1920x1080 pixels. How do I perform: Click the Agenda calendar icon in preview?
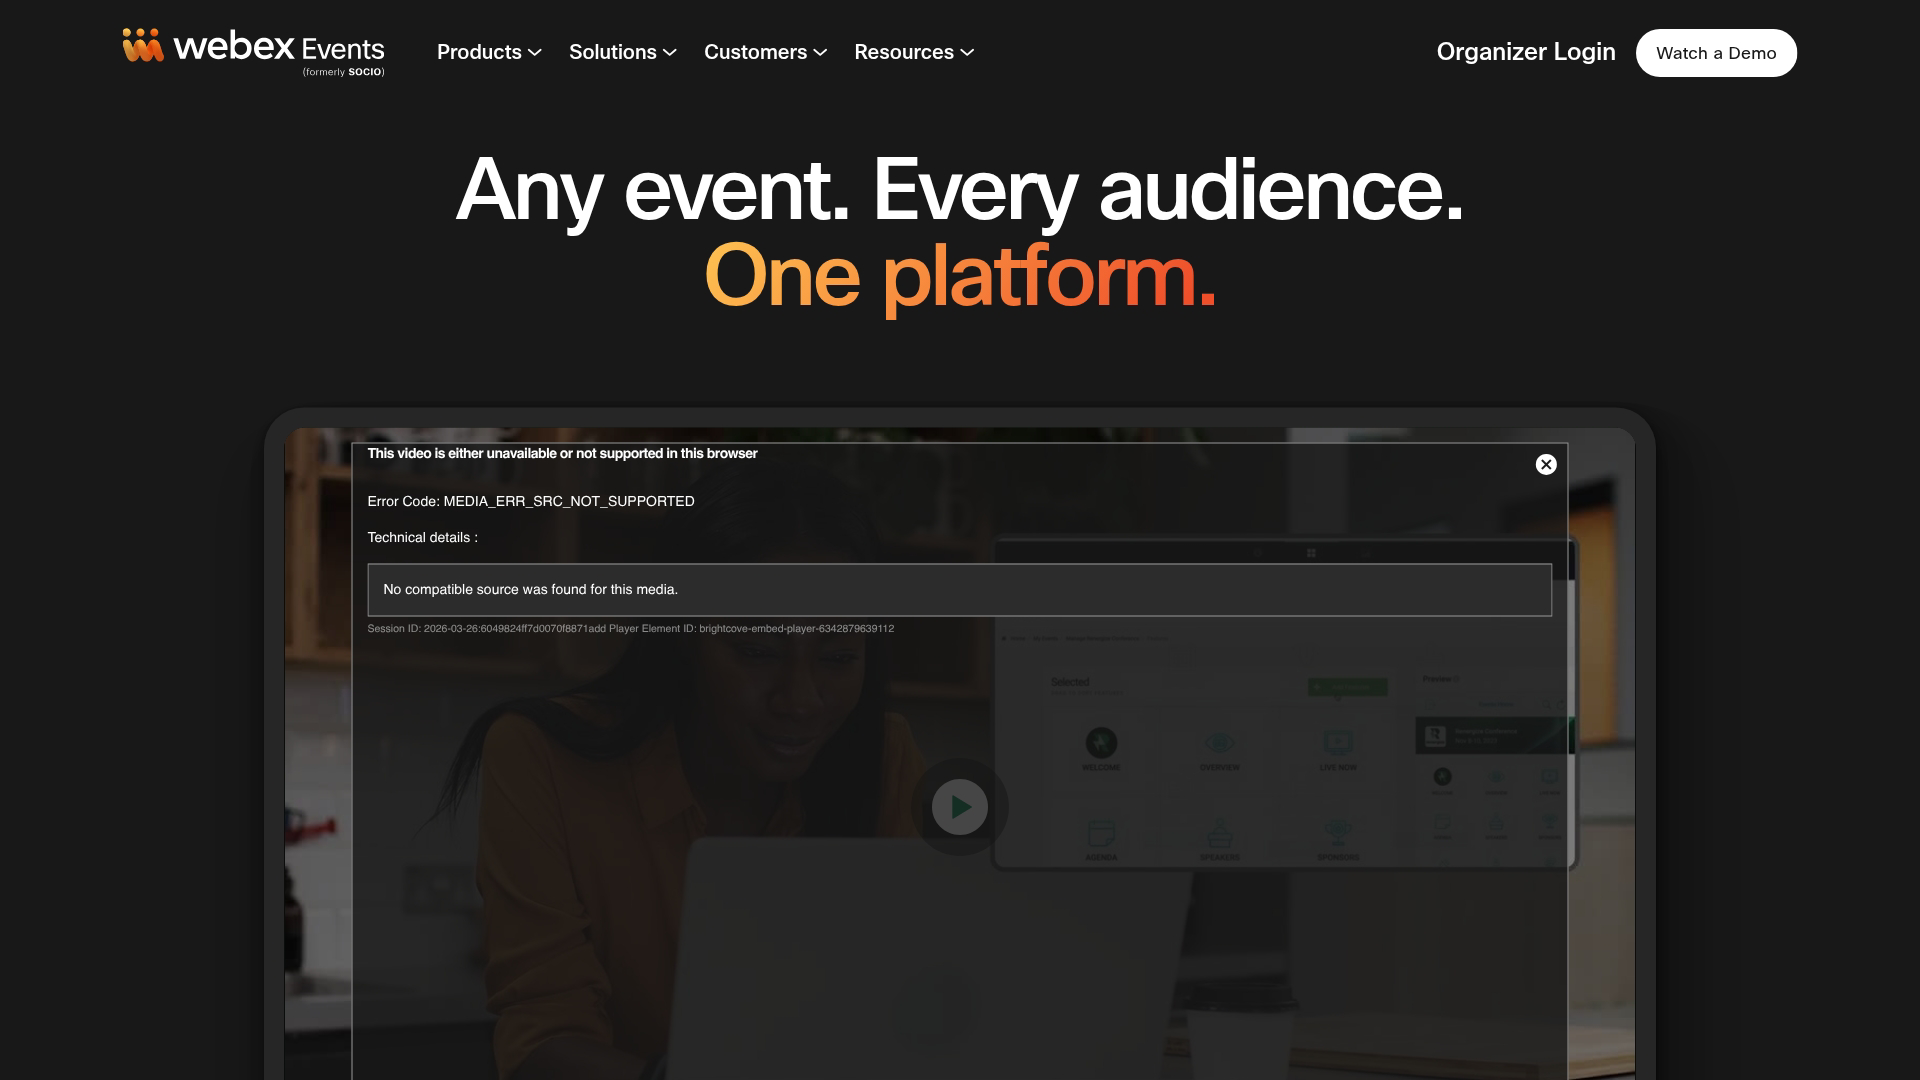[1101, 833]
